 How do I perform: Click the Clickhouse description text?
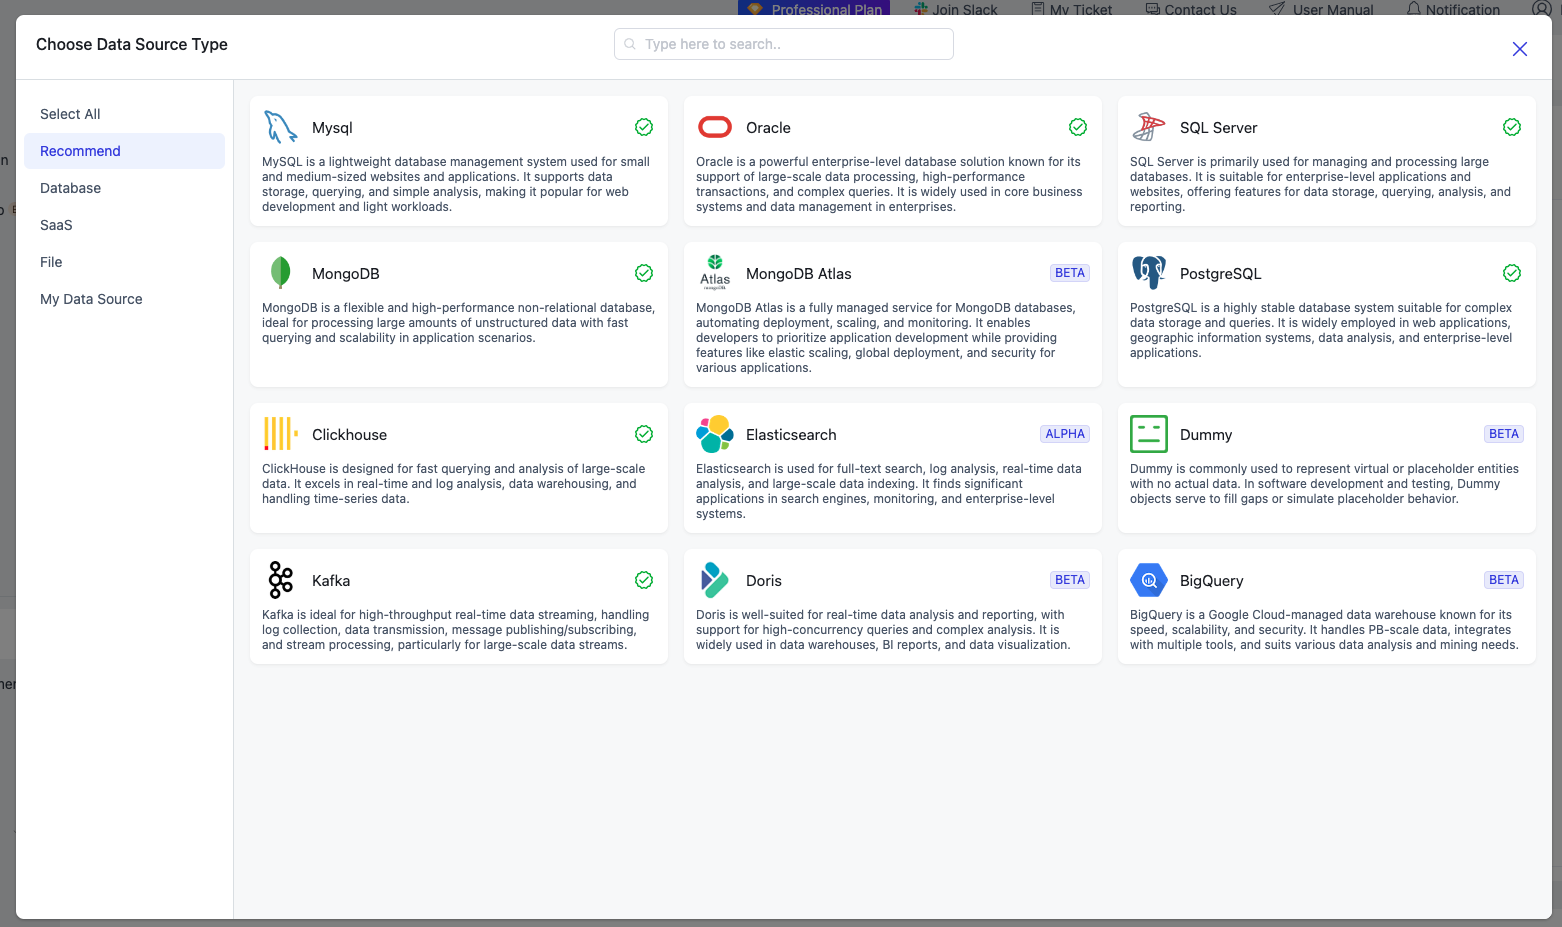[454, 484]
